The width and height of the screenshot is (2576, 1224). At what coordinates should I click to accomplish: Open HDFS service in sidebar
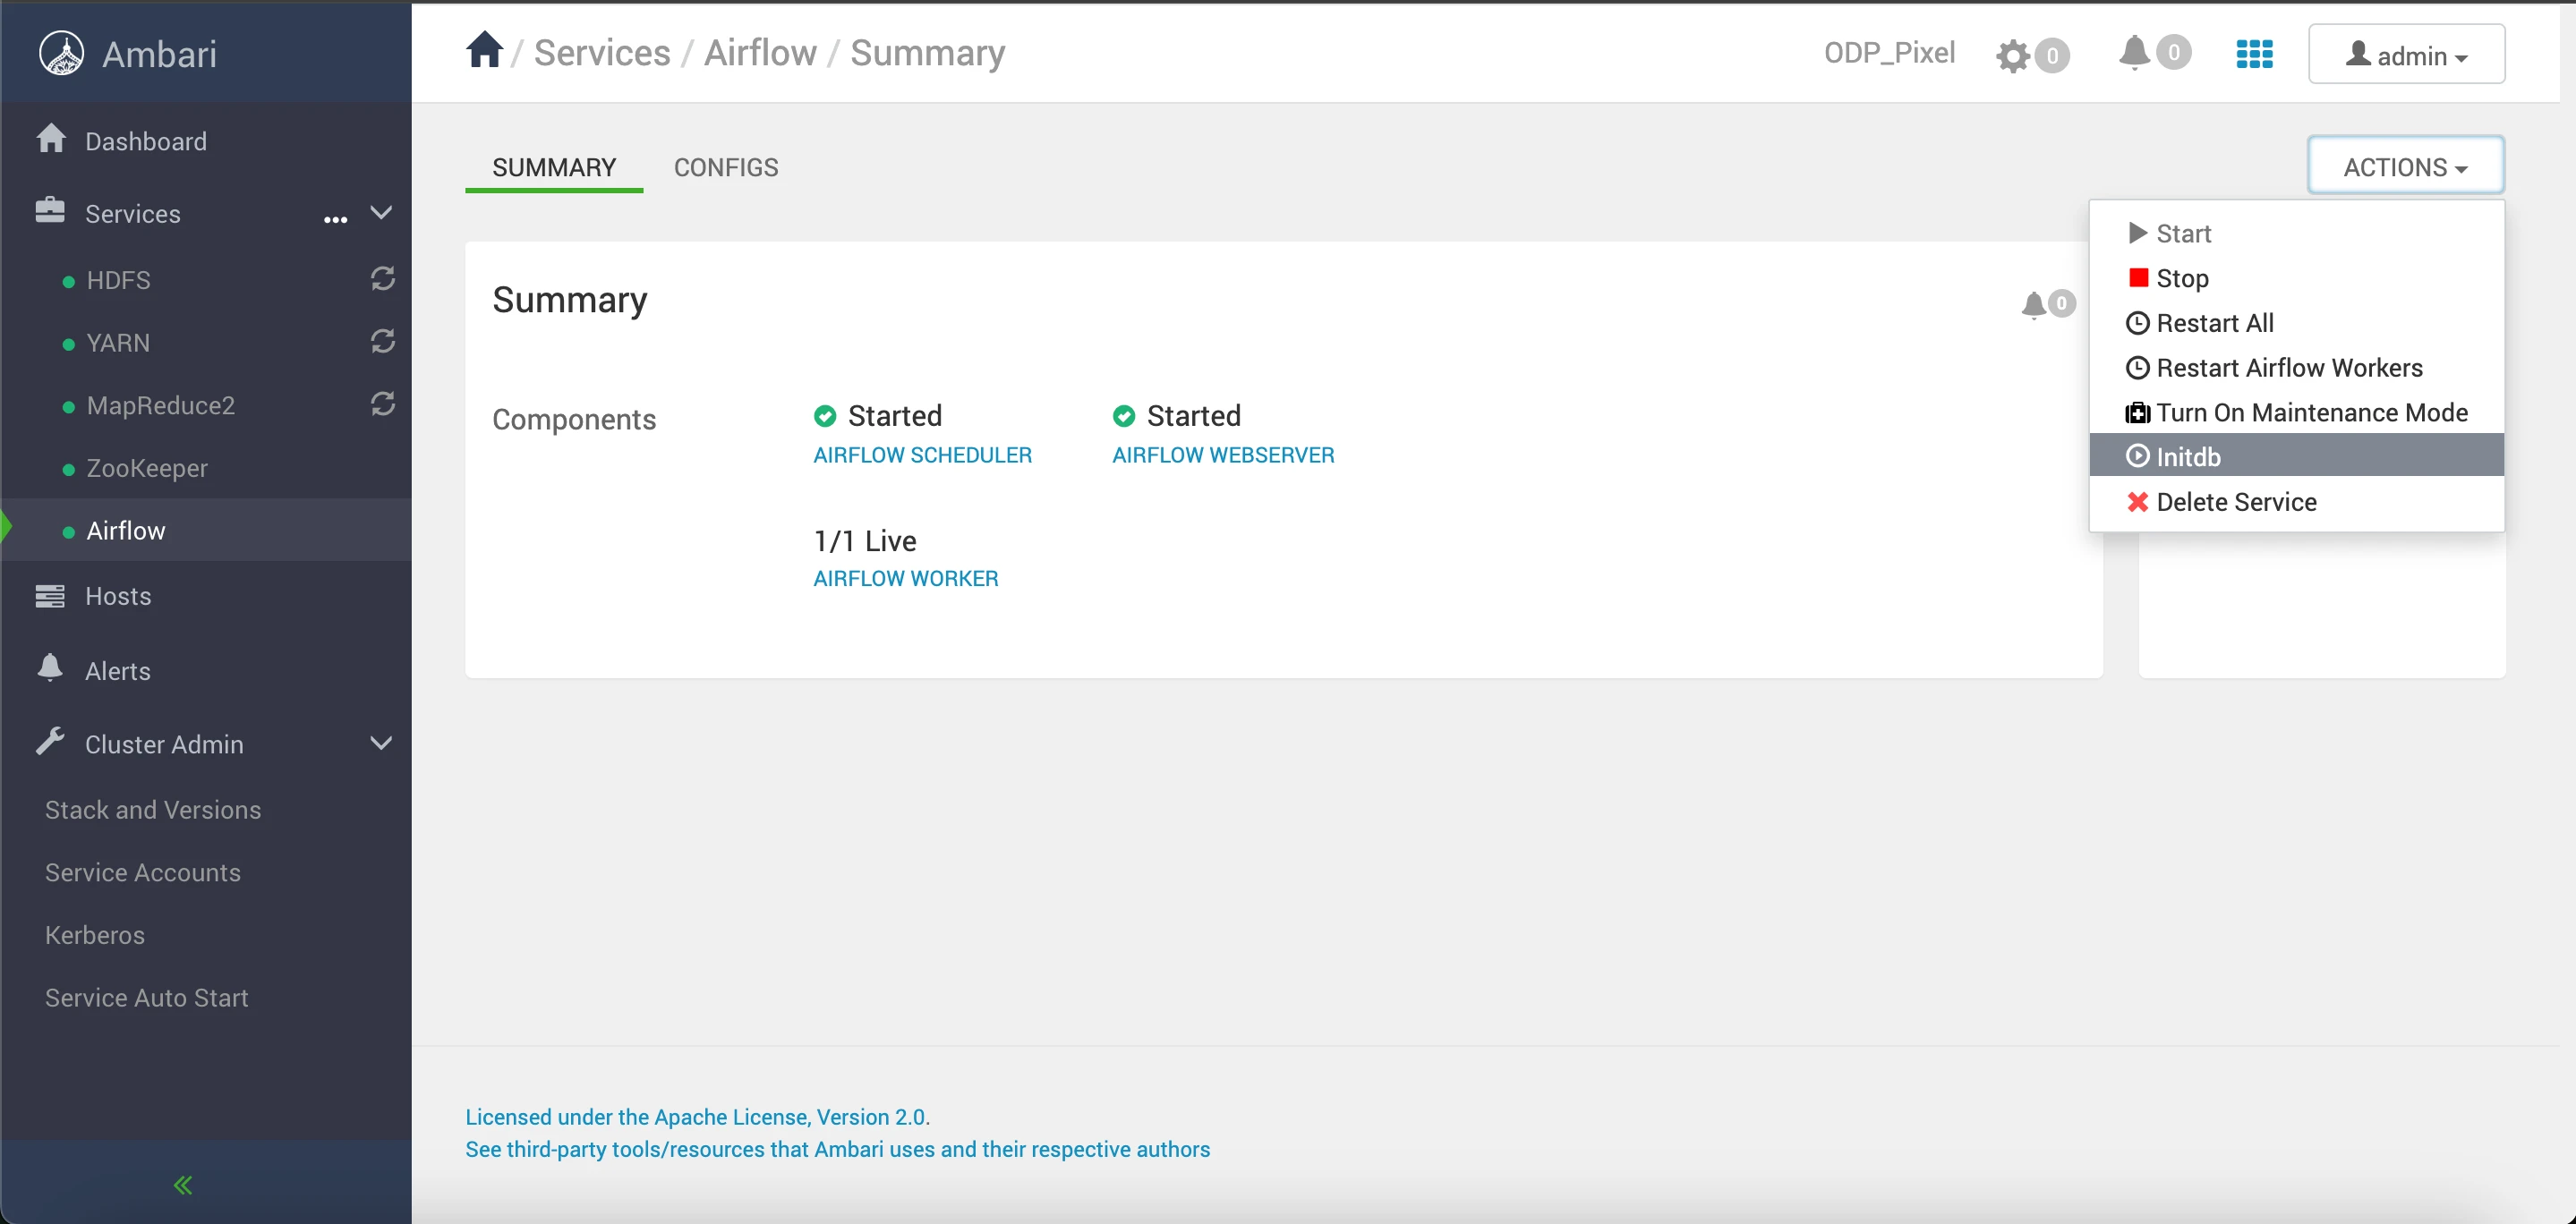pos(119,280)
